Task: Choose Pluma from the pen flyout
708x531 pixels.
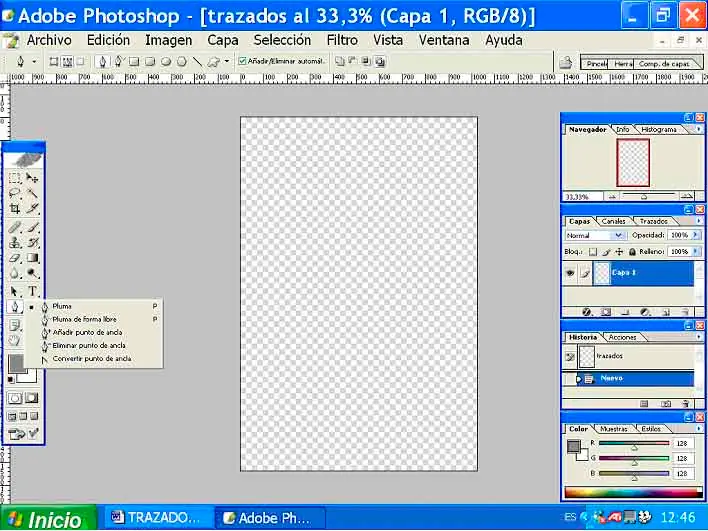Action: (62, 306)
